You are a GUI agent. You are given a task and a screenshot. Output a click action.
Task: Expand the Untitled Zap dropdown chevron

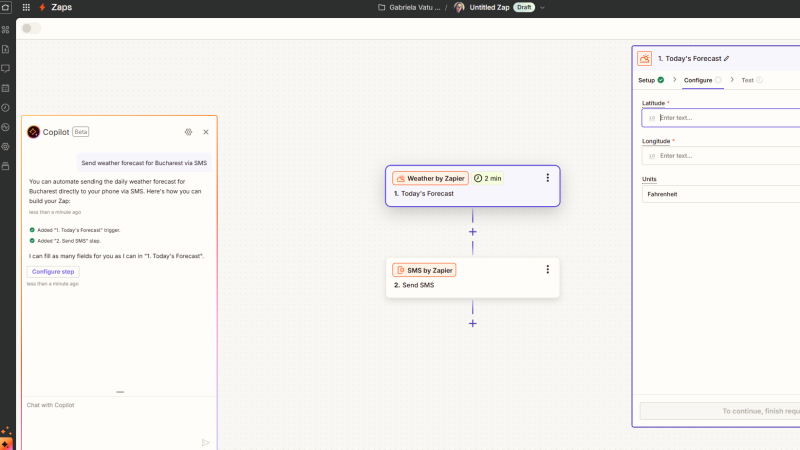click(542, 8)
